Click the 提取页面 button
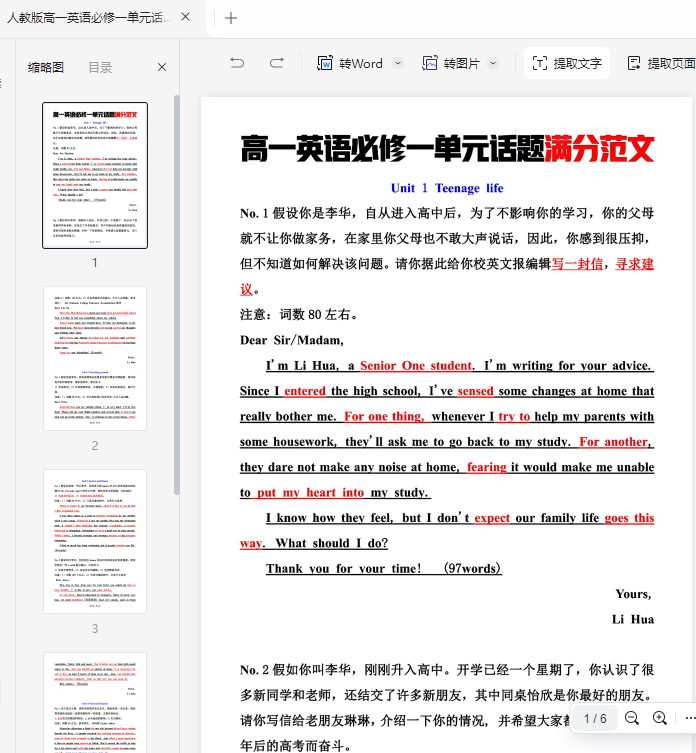 click(x=660, y=63)
